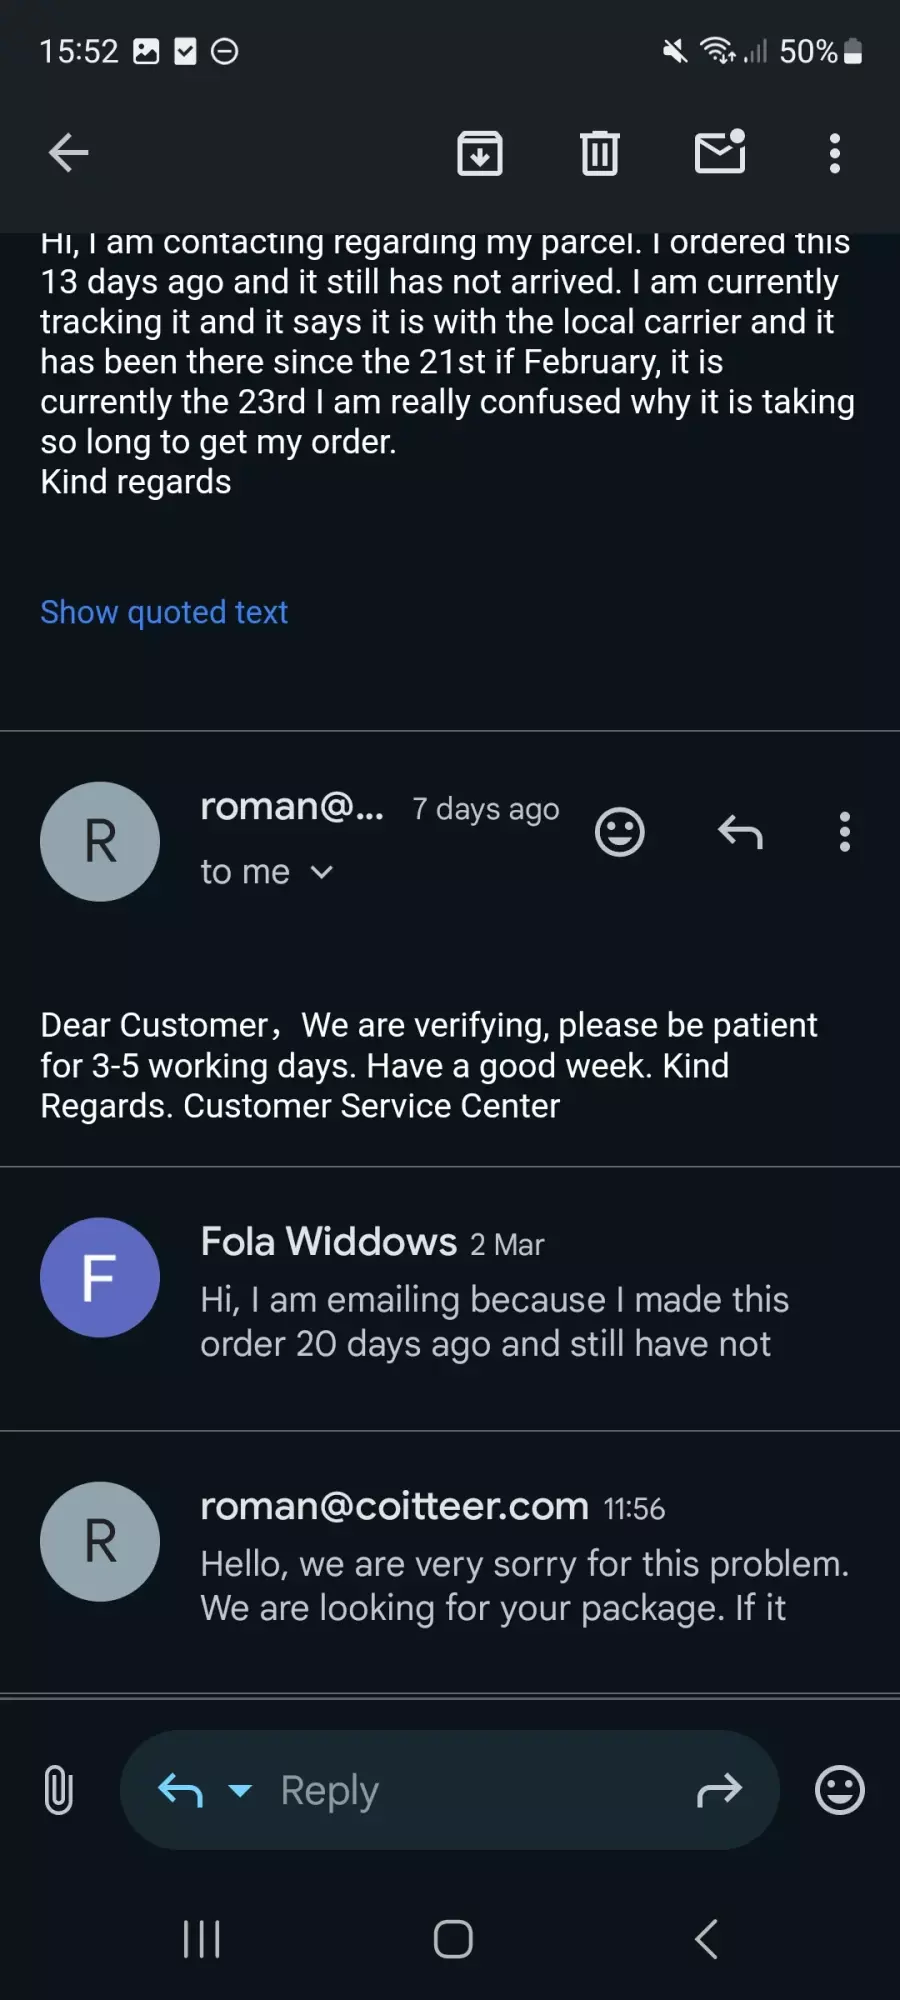Open emoji picker beside reply box

pyautogui.click(x=840, y=1790)
